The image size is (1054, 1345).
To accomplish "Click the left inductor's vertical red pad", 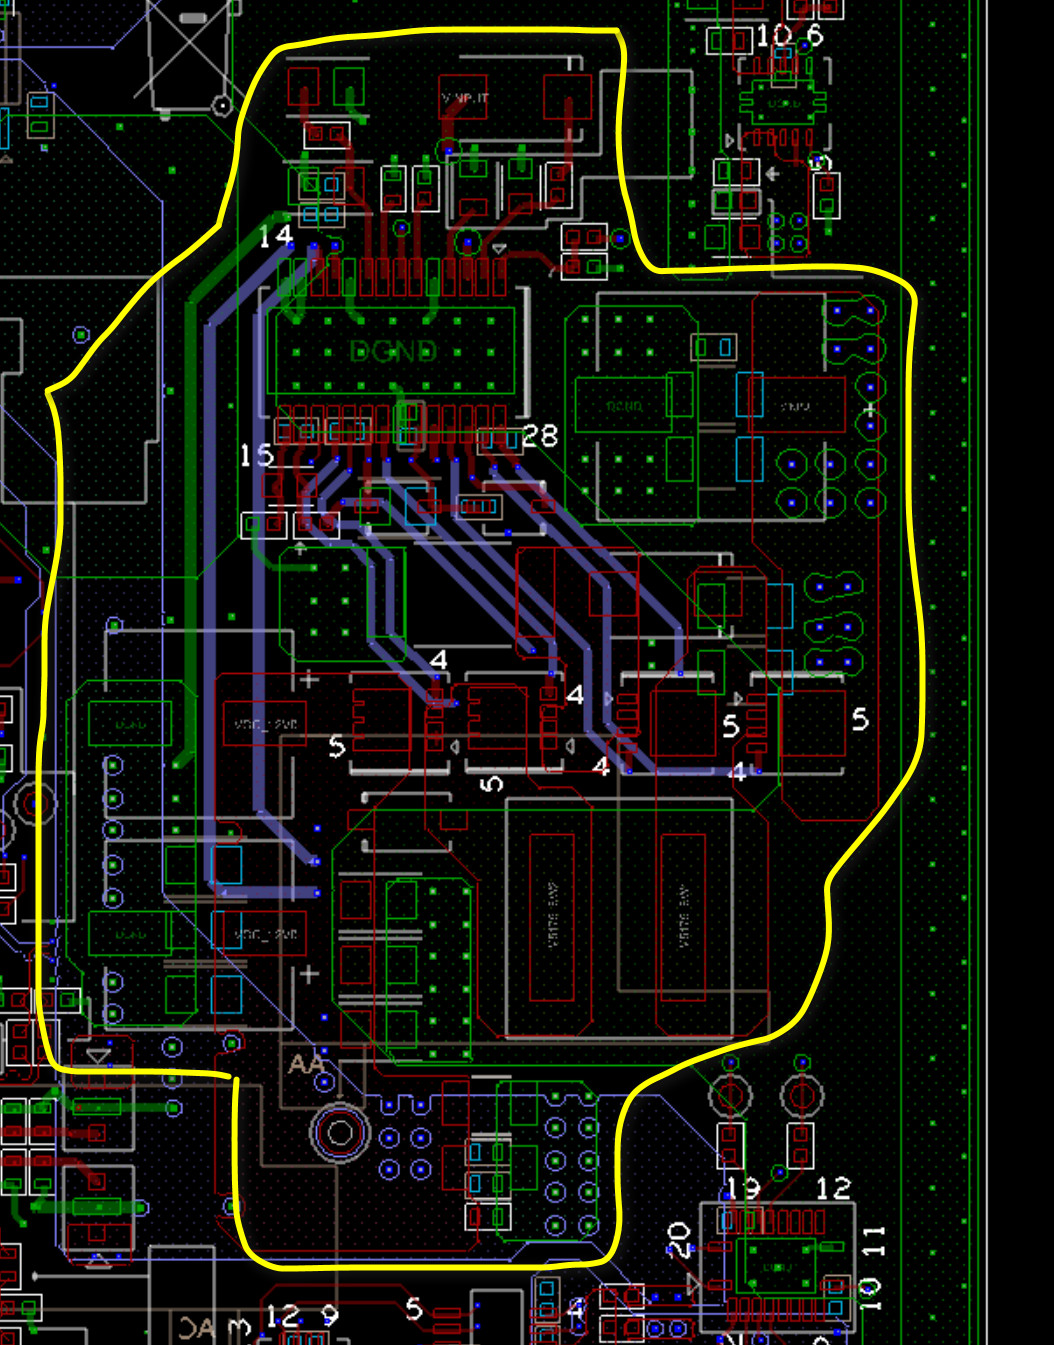I will coord(552,917).
